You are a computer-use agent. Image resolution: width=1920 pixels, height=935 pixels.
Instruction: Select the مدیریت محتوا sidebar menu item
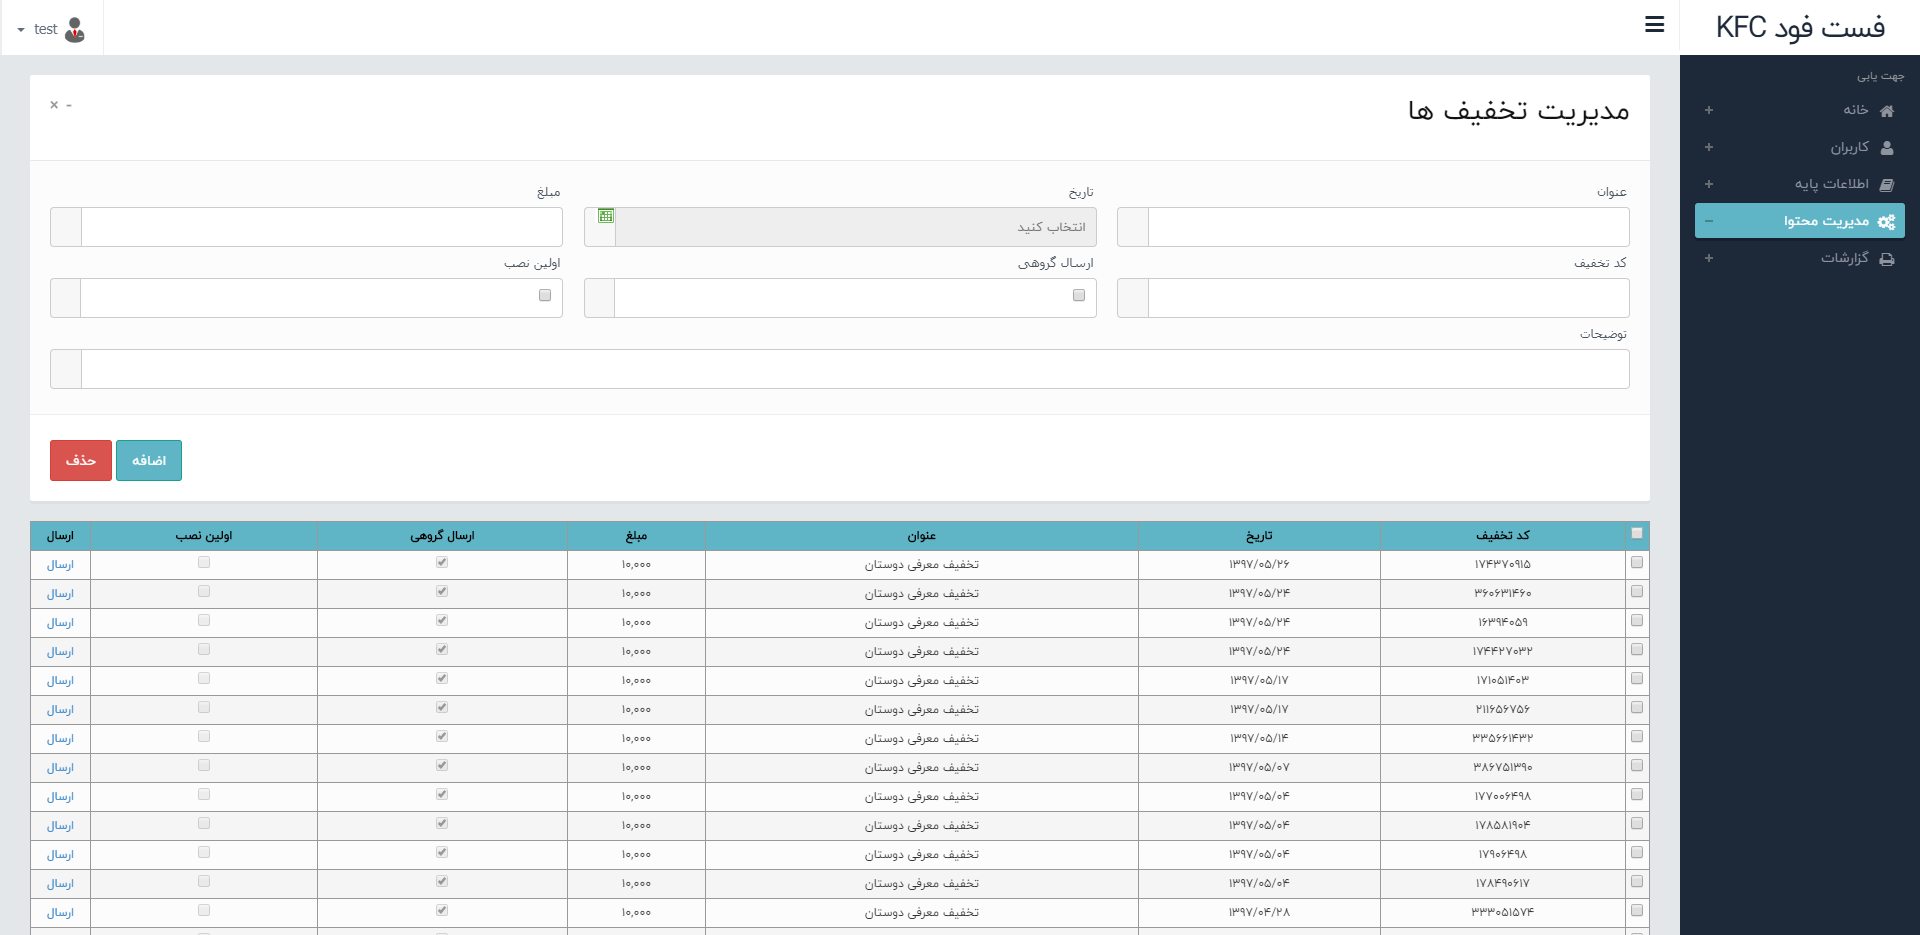click(x=1800, y=221)
